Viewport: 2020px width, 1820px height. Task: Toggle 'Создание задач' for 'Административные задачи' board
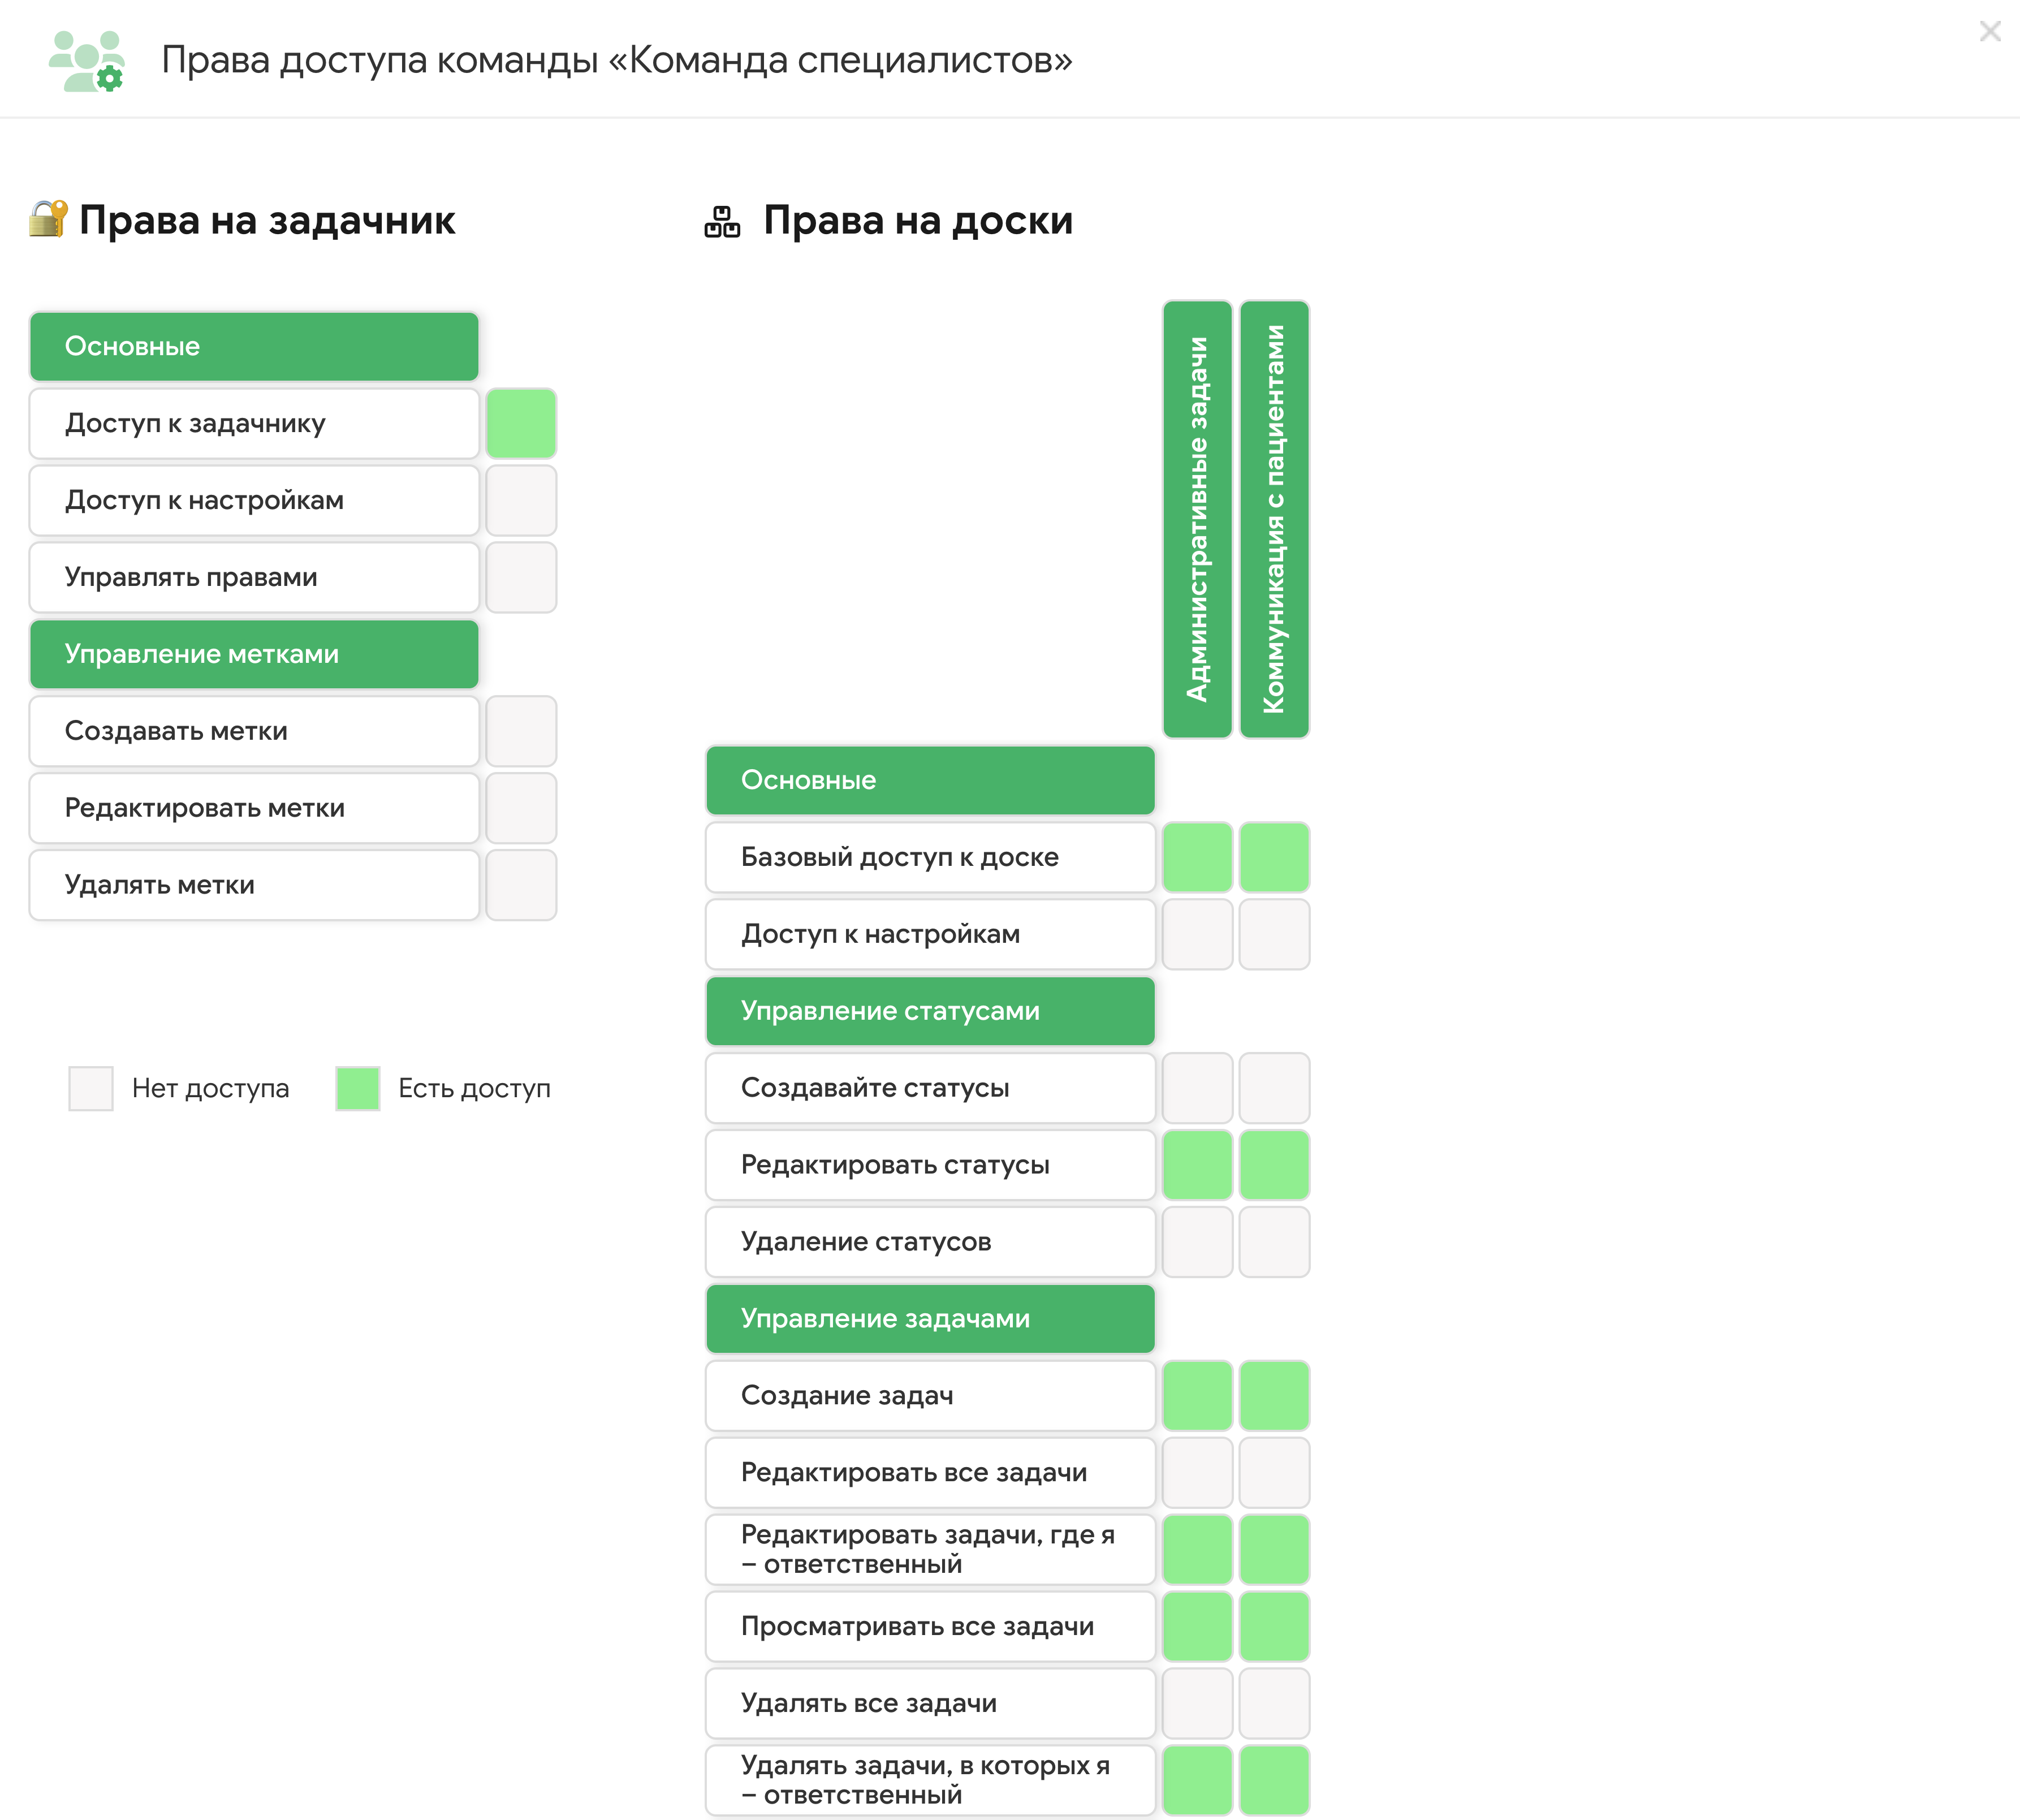click(1197, 1396)
